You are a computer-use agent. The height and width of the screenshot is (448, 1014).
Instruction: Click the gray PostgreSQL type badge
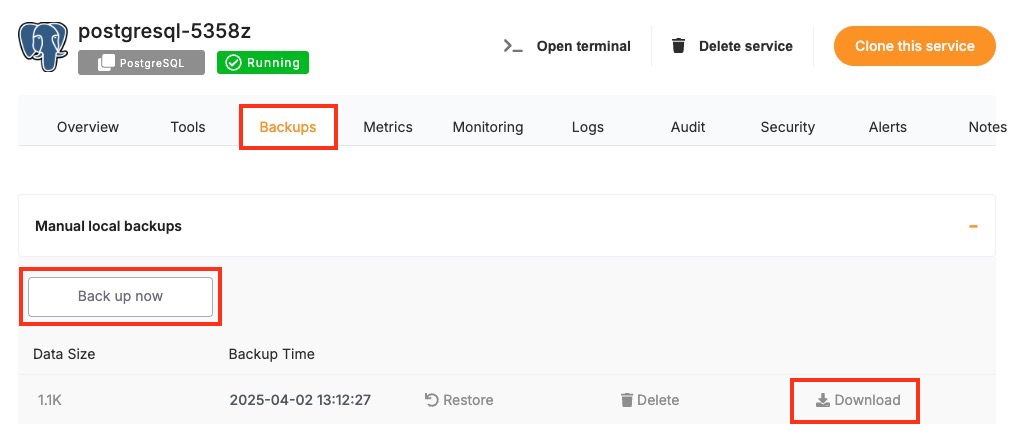point(141,63)
